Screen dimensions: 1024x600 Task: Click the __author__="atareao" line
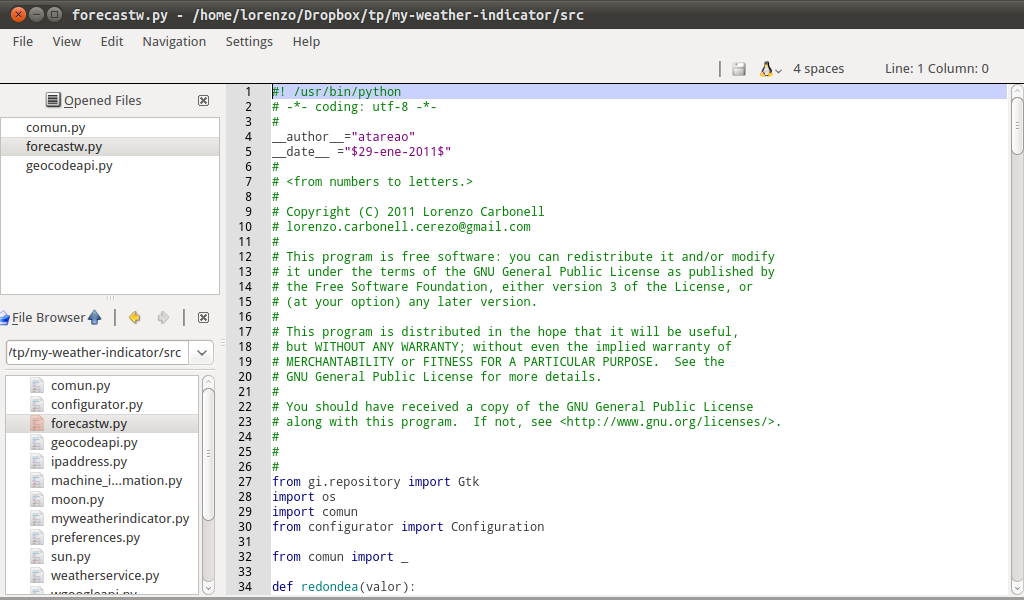[344, 137]
